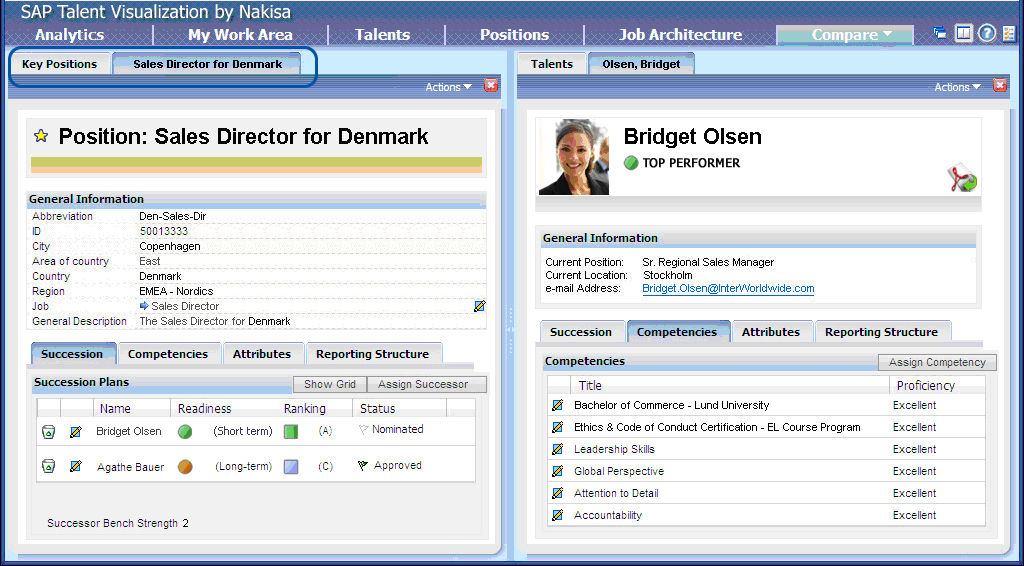Click Bridget Olsen profile photo
The width and height of the screenshot is (1024, 566).
click(574, 157)
